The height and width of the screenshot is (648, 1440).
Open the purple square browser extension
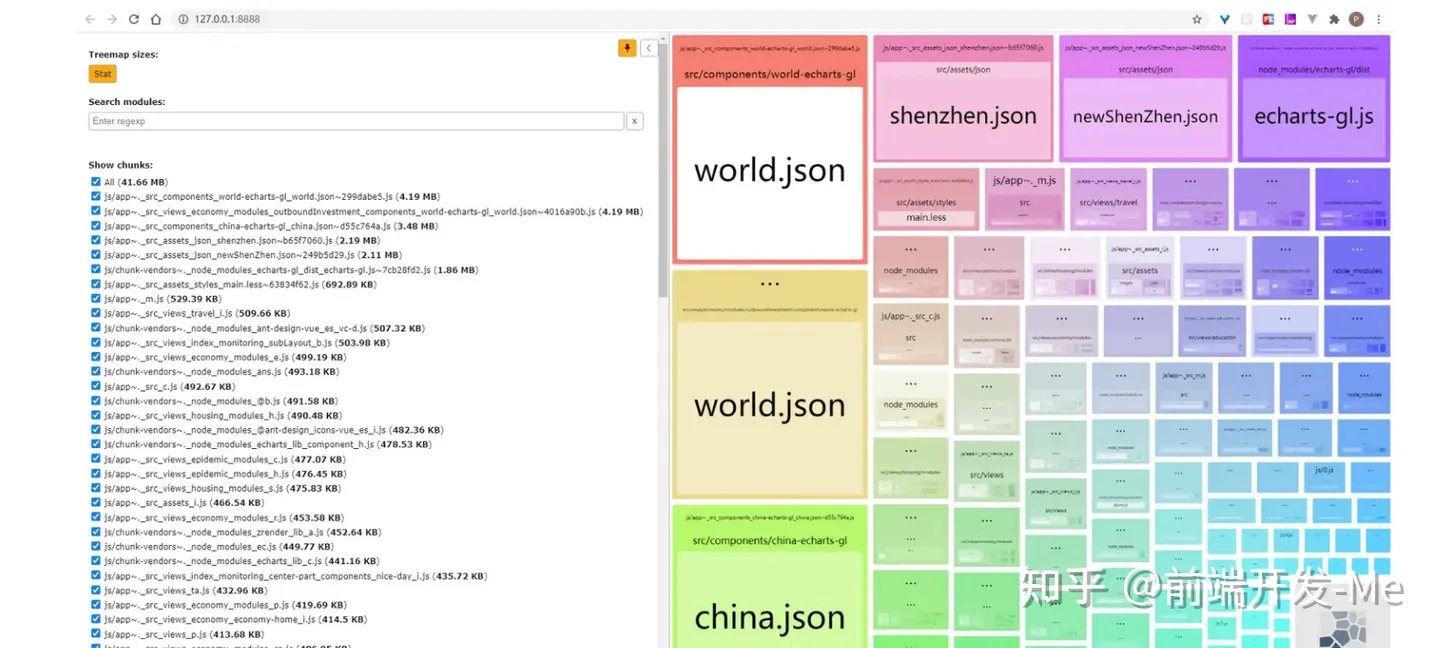pos(1291,19)
